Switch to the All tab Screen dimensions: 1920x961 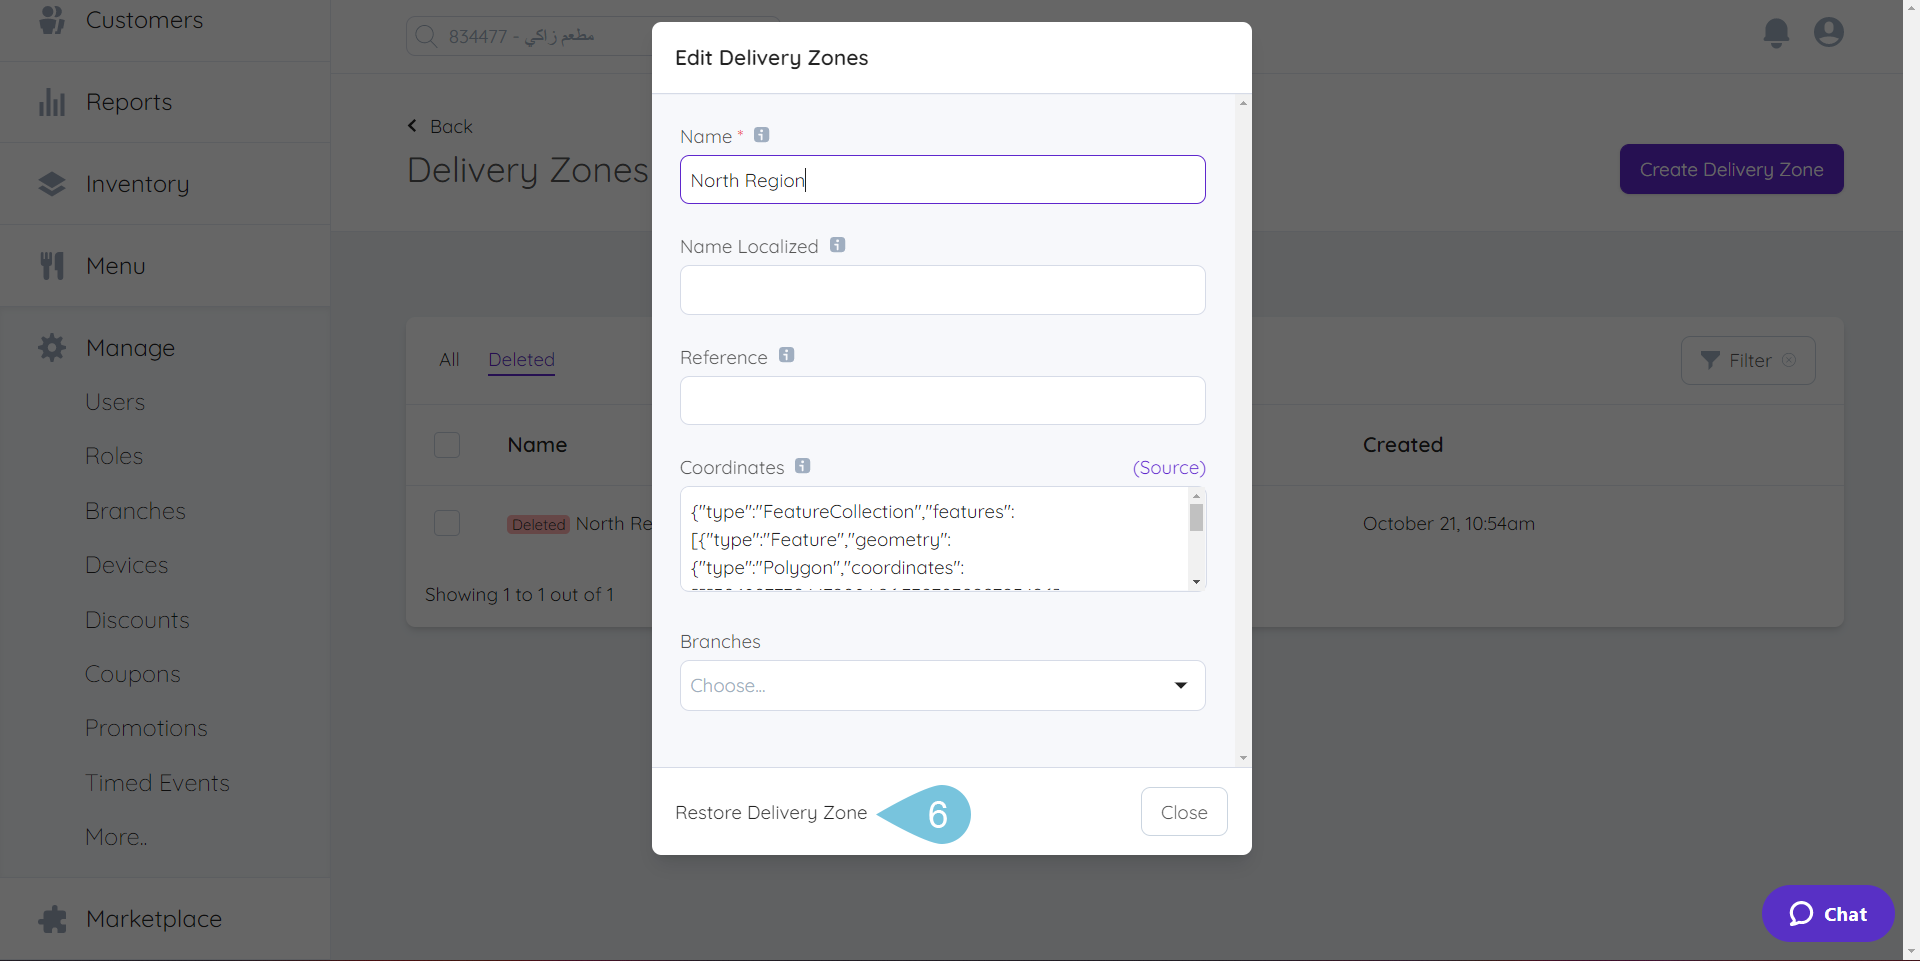[x=448, y=360]
